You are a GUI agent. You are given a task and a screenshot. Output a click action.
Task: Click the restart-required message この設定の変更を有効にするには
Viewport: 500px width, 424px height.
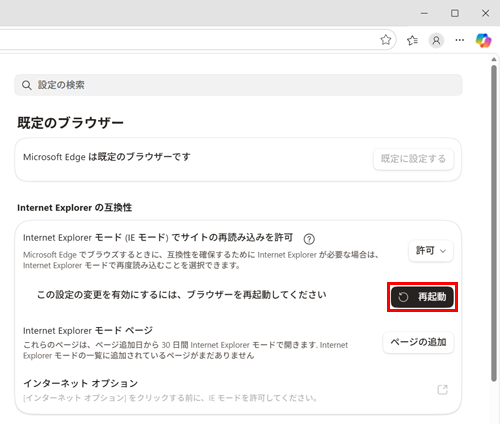point(181,295)
